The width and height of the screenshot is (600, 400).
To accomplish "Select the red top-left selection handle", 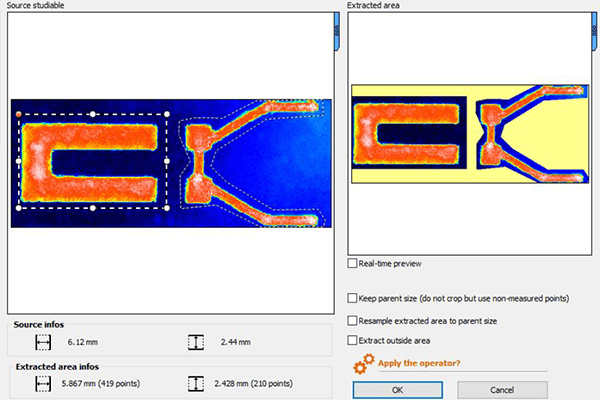I will coord(18,114).
